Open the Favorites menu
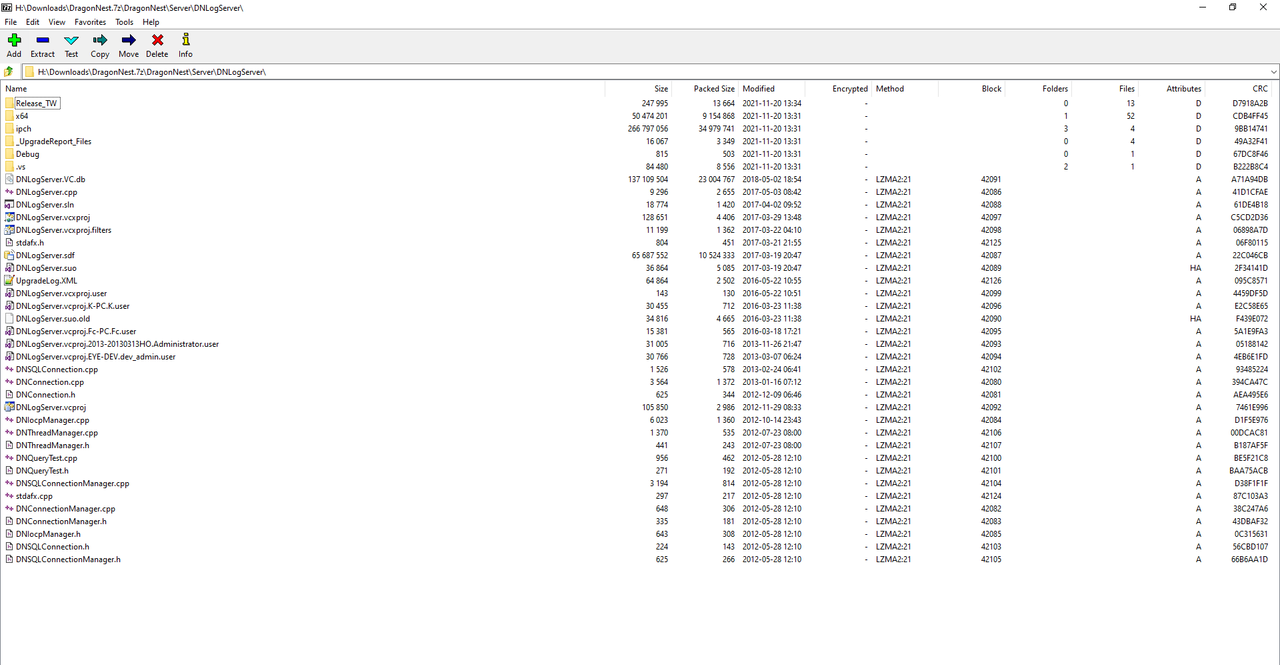Screen dimensions: 1280x665 (90, 22)
